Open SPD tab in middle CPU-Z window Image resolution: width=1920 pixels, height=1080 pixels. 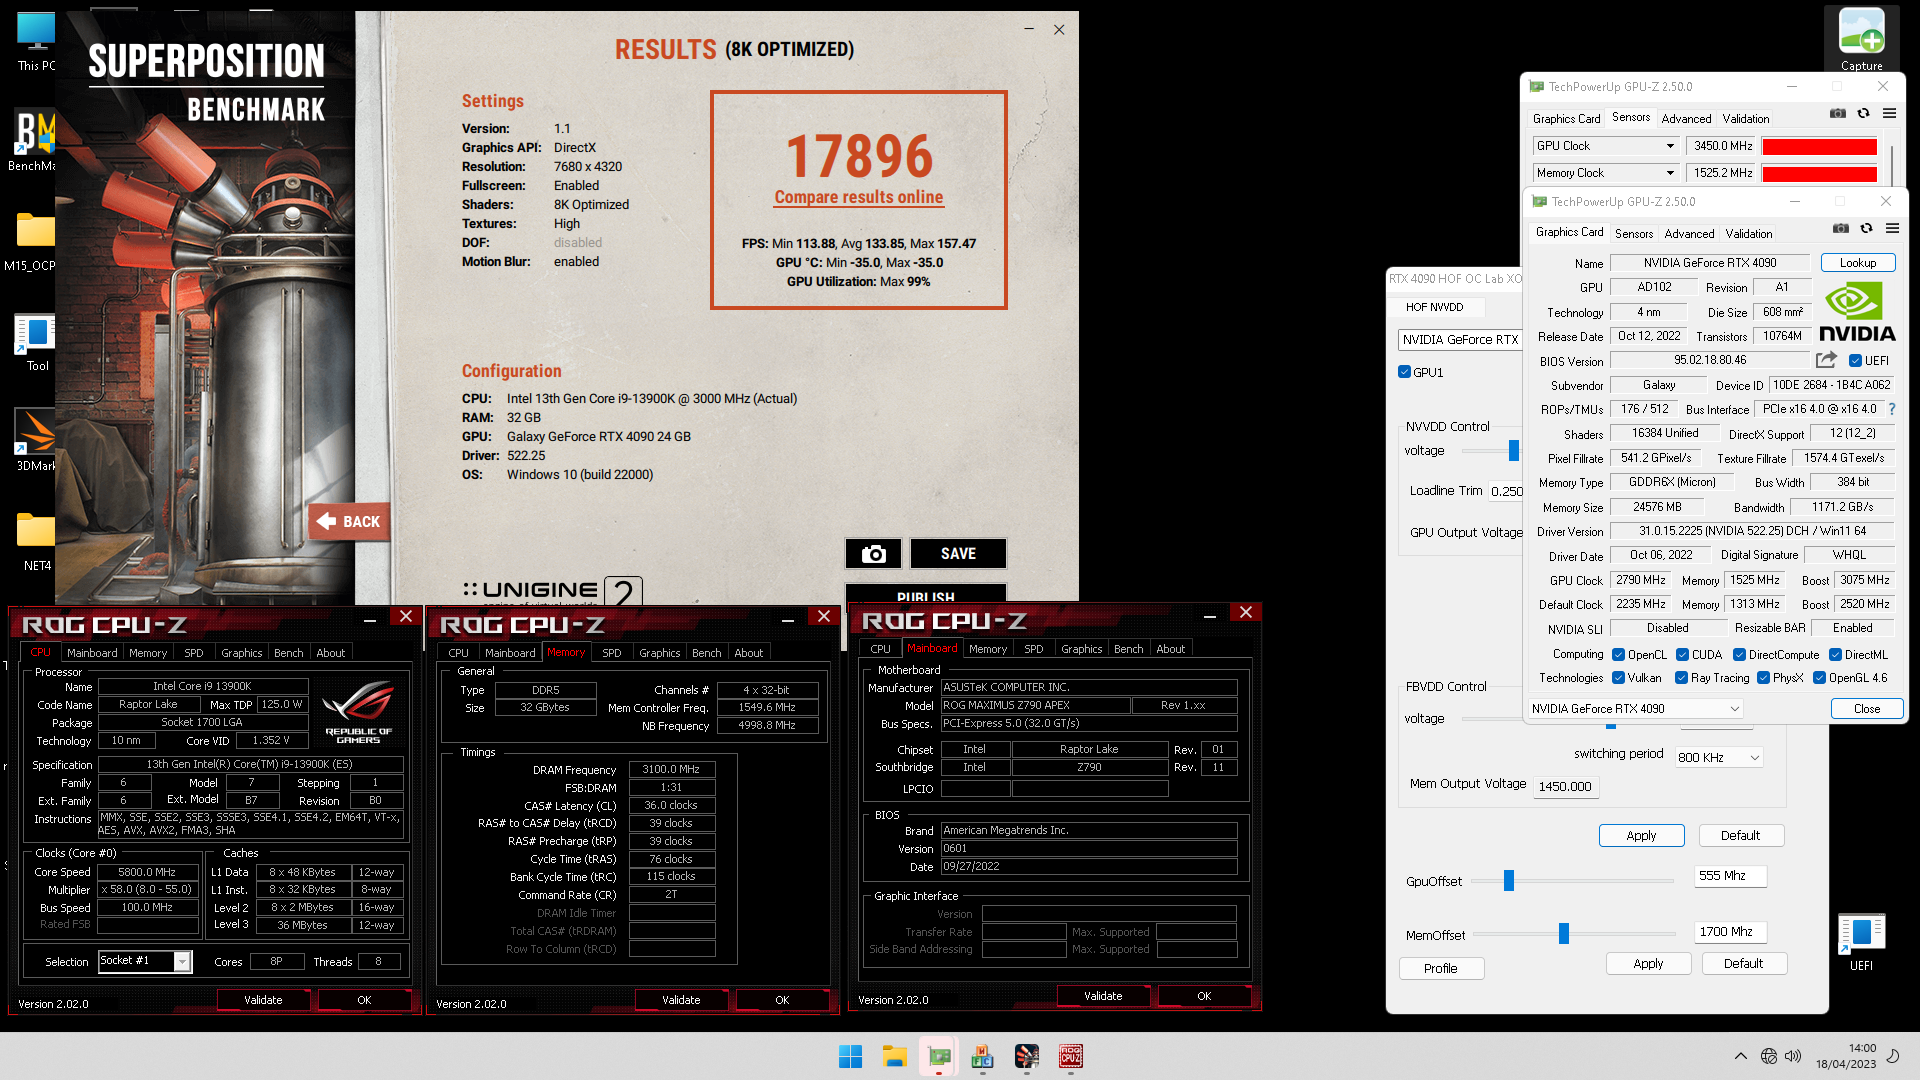[611, 653]
